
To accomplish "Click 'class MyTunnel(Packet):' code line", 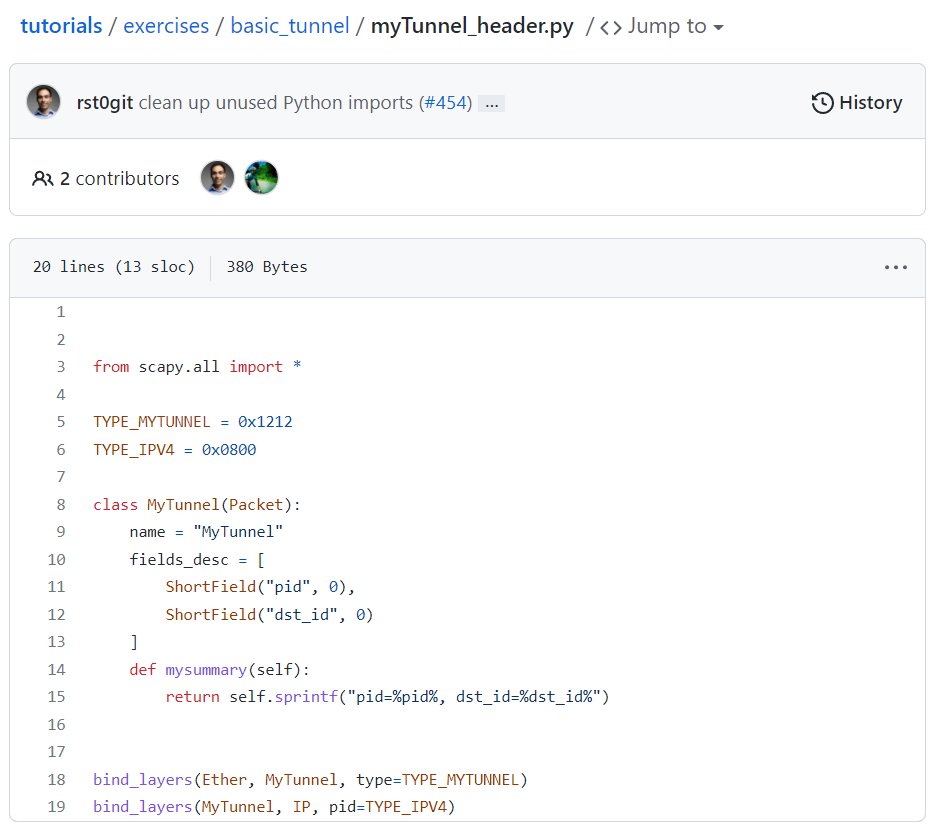I will [197, 505].
